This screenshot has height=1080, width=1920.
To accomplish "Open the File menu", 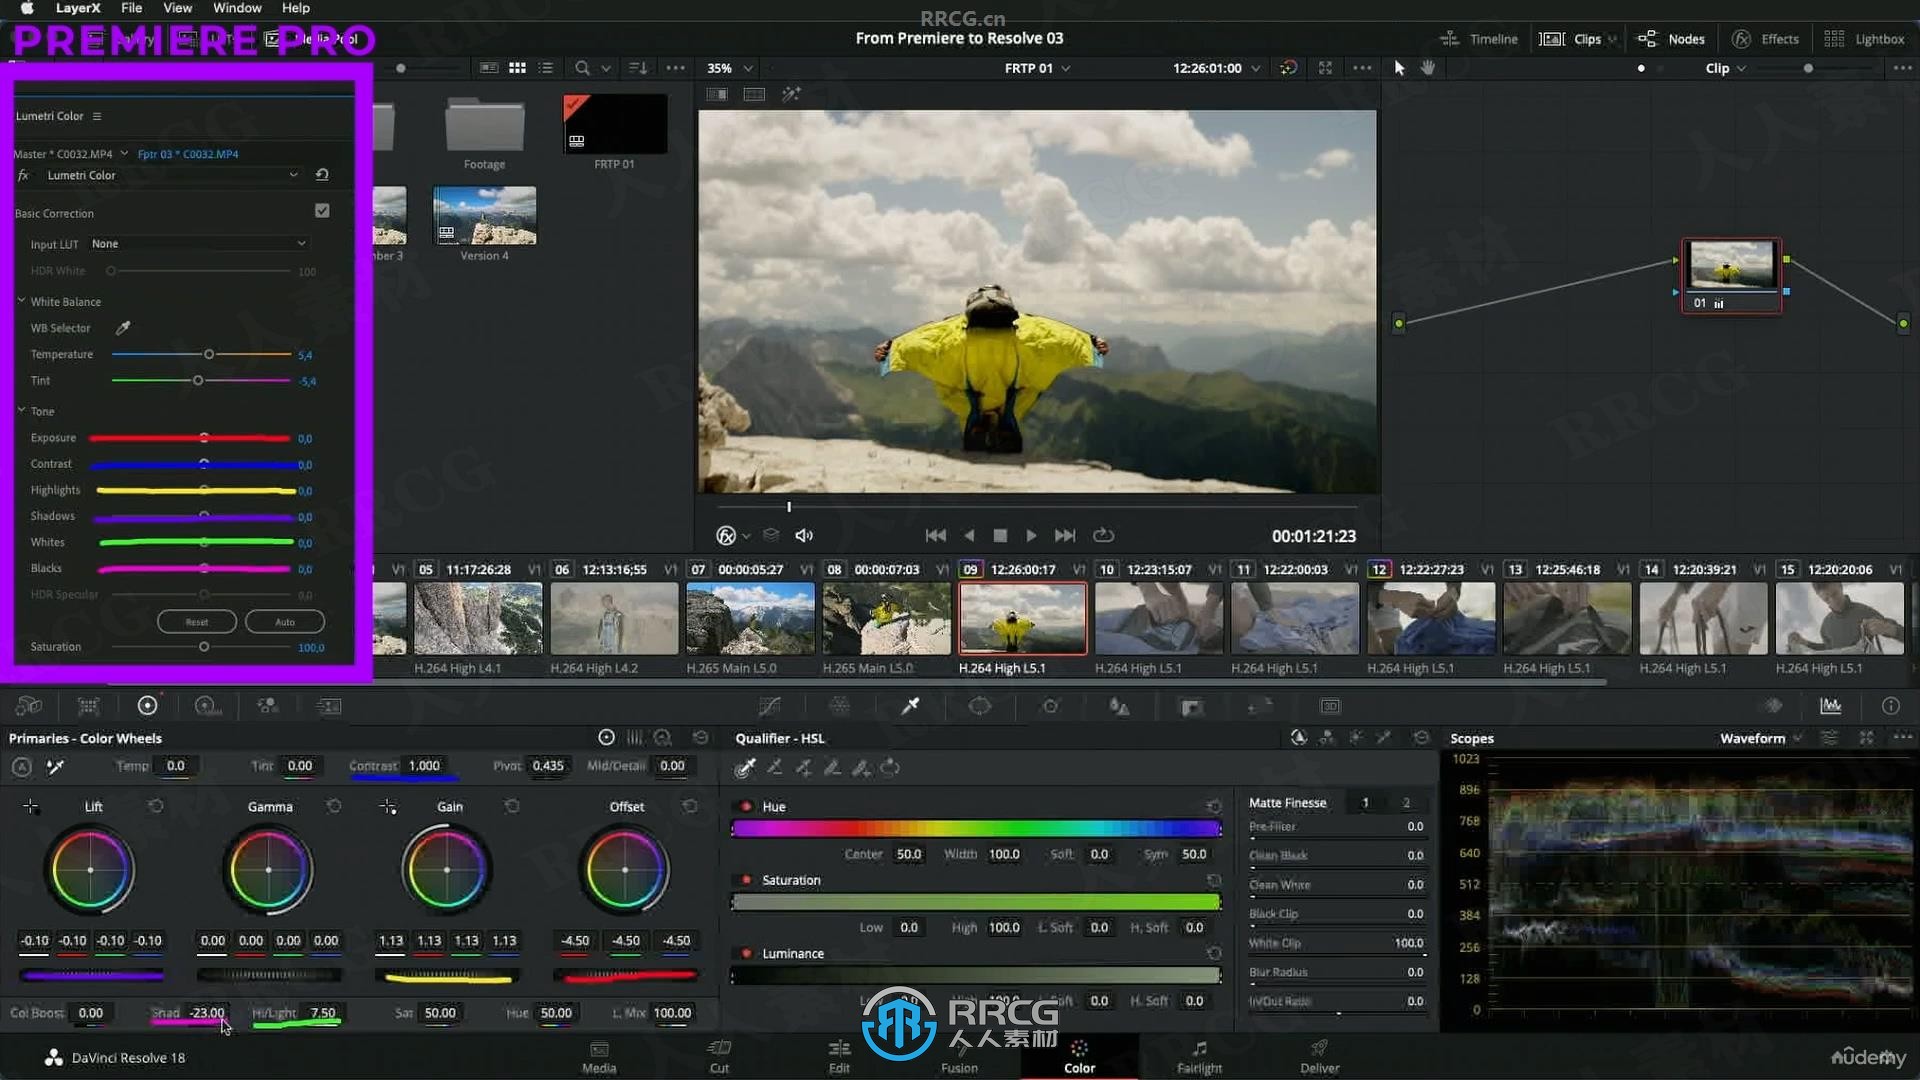I will coord(131,8).
